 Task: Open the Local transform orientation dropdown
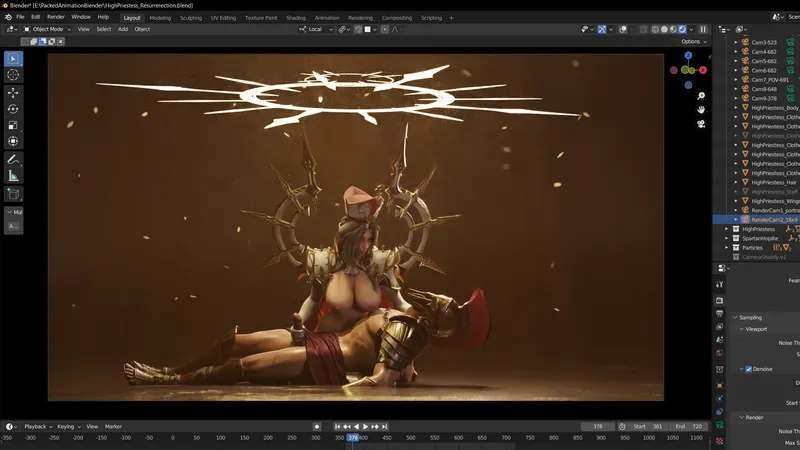click(x=316, y=30)
